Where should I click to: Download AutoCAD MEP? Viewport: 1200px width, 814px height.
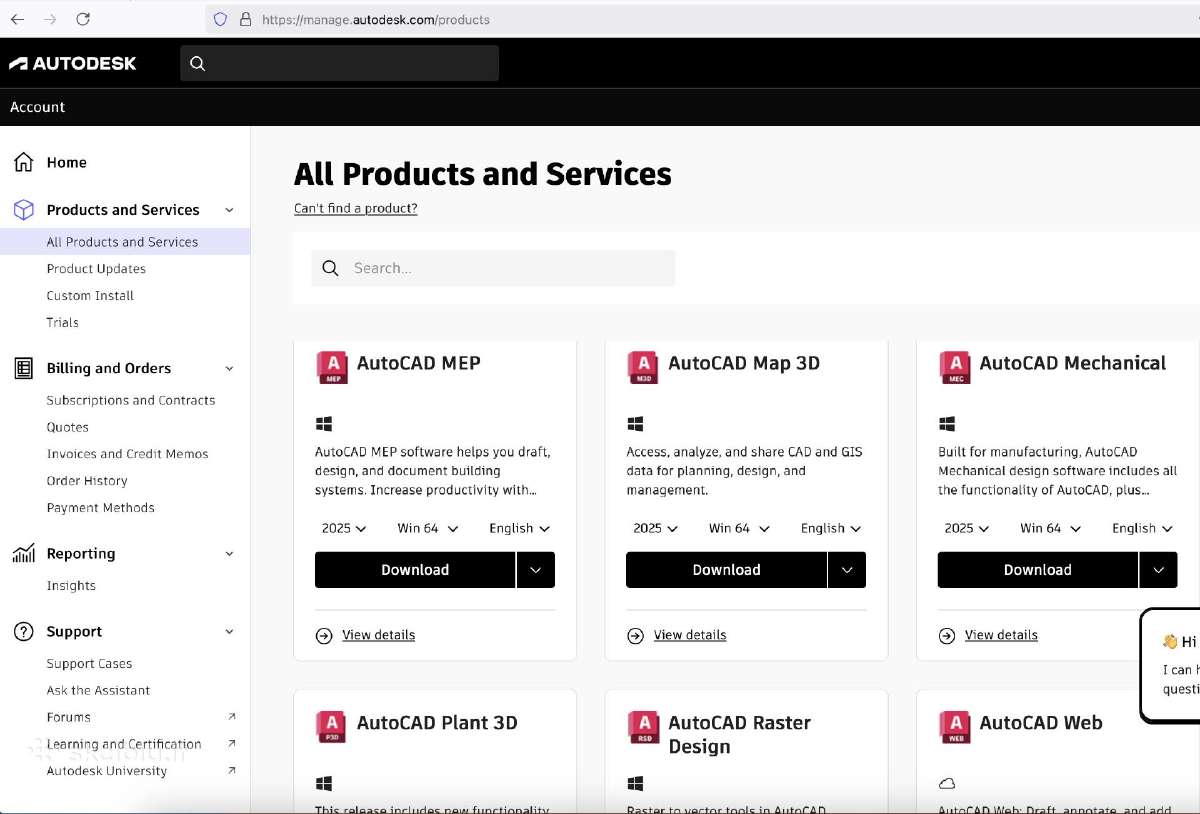click(415, 570)
